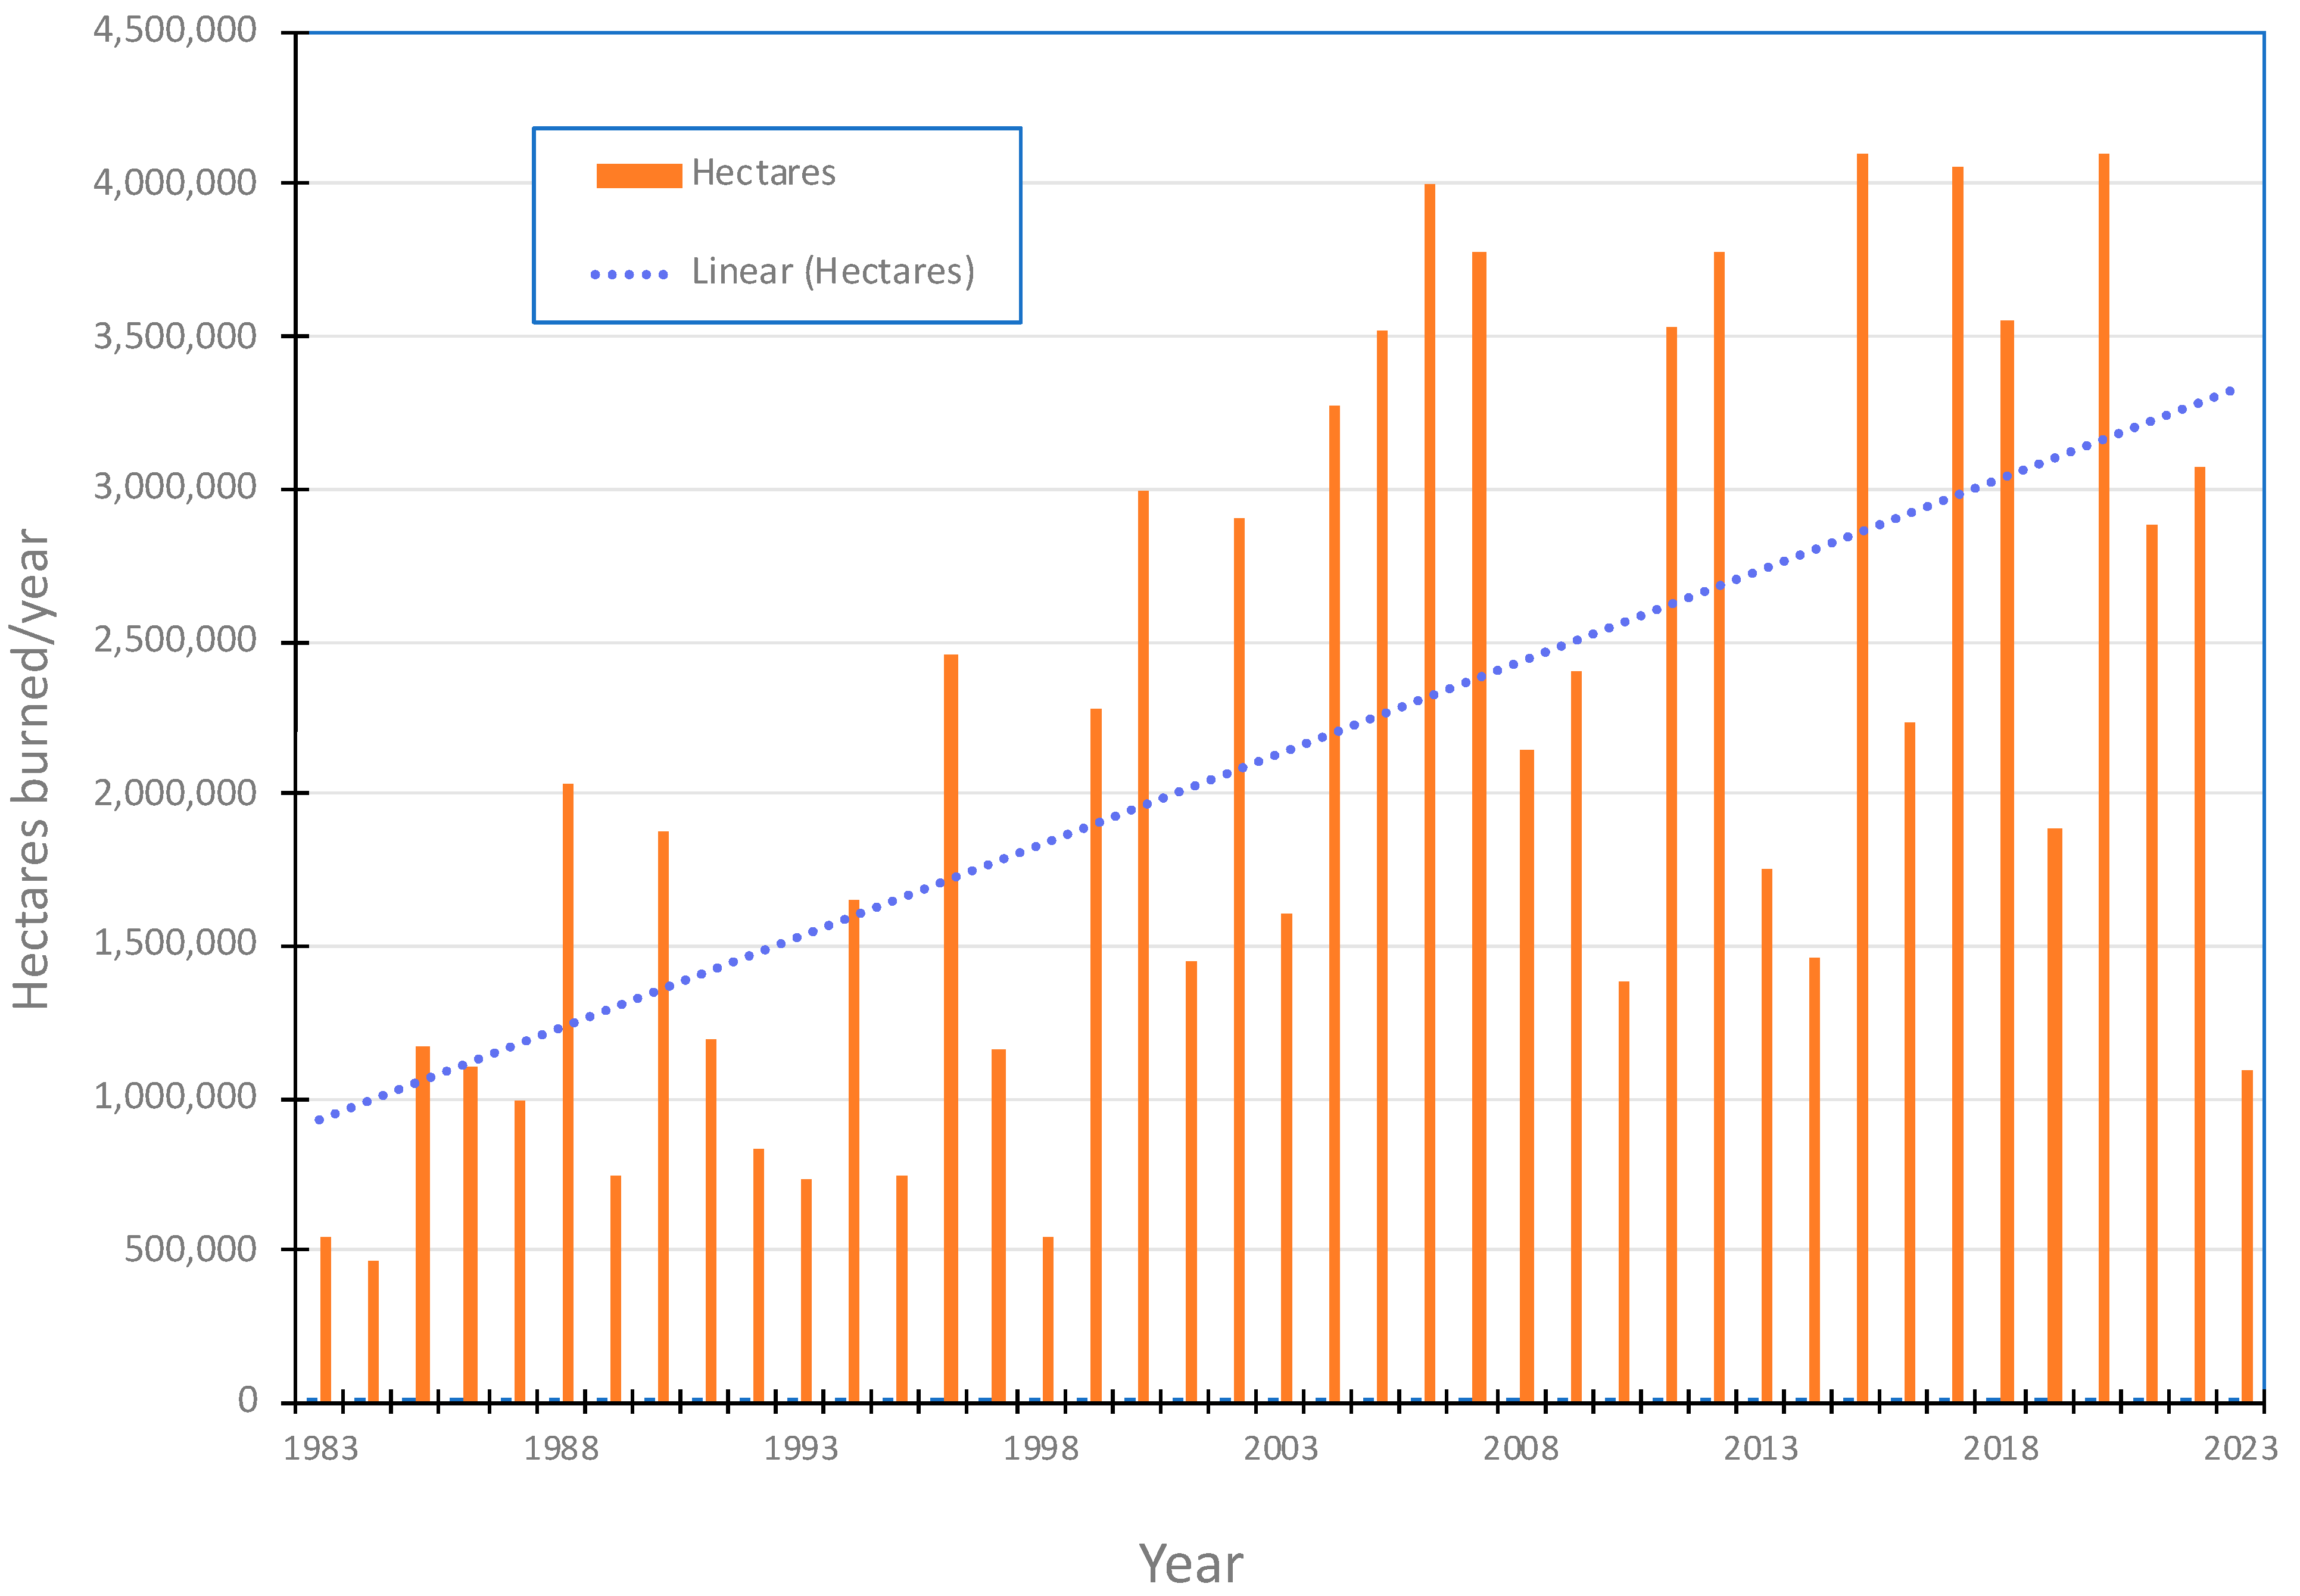
Task: Click the dotted Linear (Hectares) legend marker
Action: point(629,274)
